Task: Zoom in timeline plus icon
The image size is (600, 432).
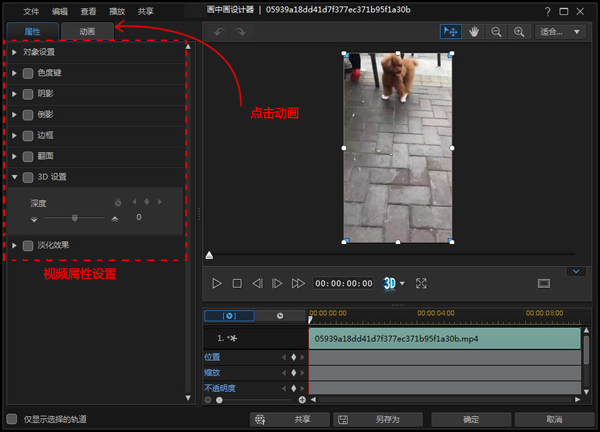Action: [302, 400]
